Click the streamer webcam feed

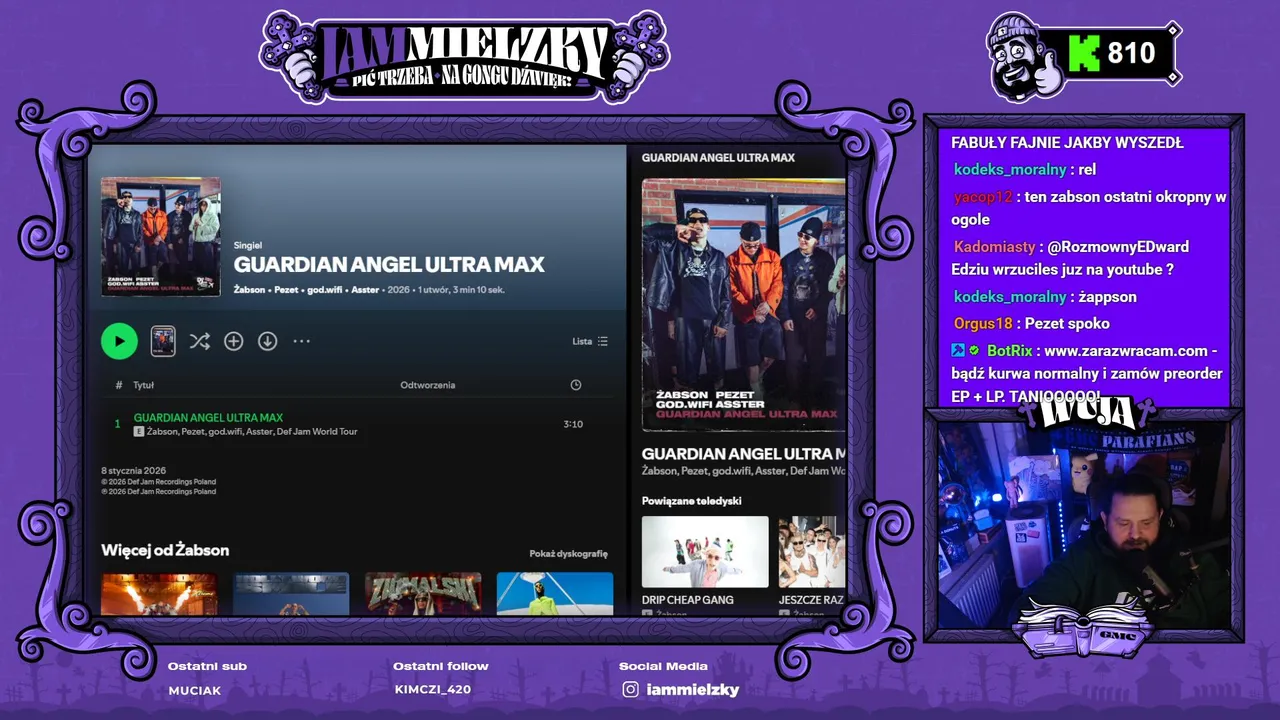click(1084, 525)
